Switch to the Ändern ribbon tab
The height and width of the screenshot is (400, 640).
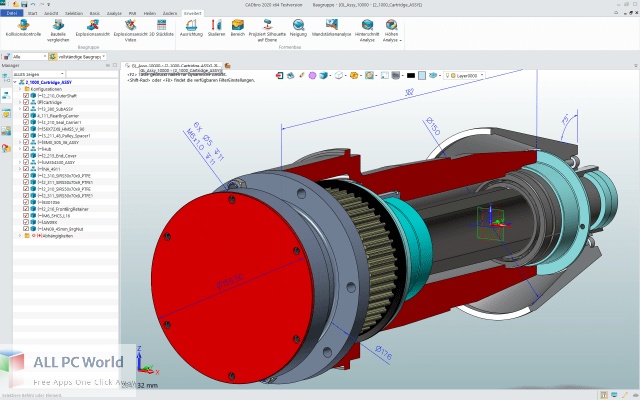(x=170, y=13)
